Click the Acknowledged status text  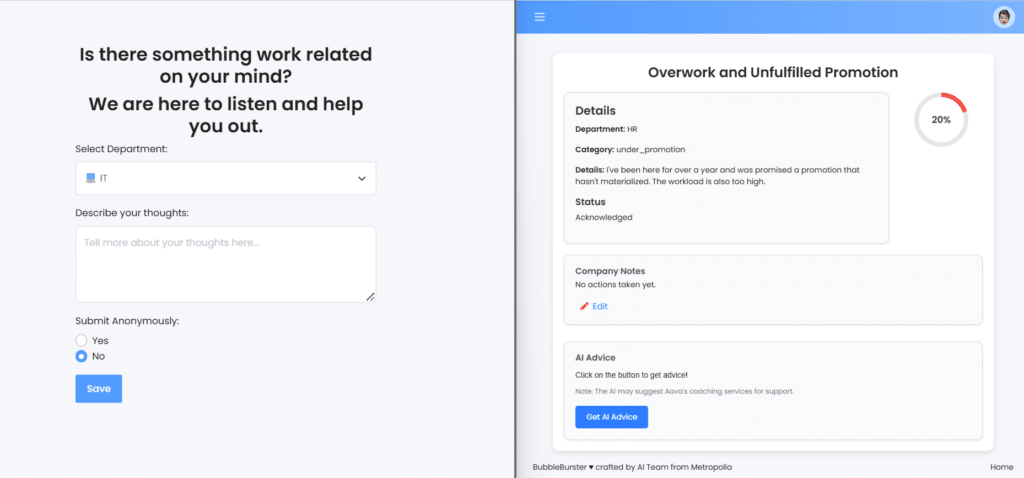(604, 217)
